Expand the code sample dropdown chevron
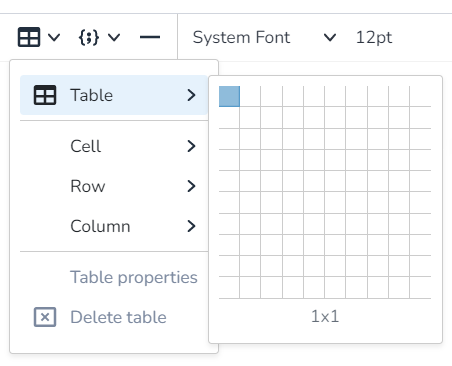Image resolution: width=452 pixels, height=366 pixels. point(114,37)
